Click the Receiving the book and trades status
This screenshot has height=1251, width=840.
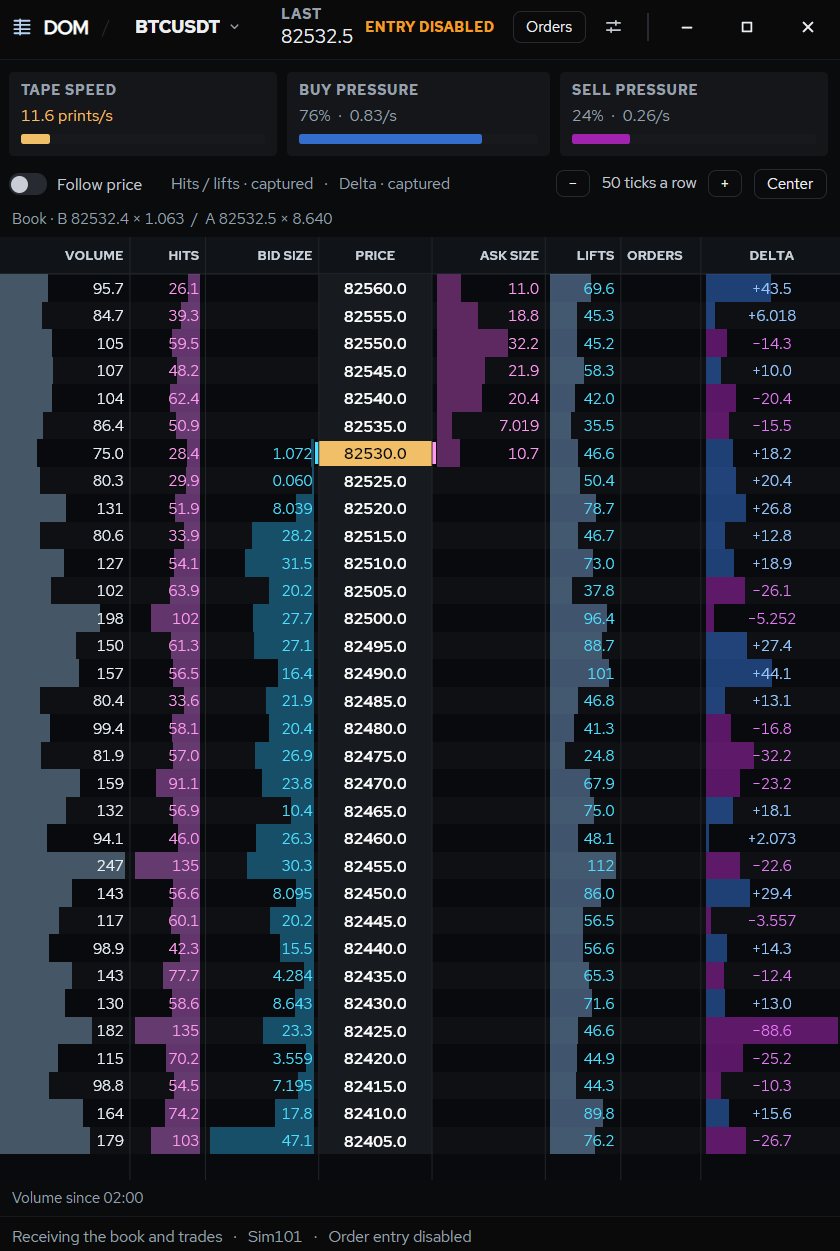click(x=117, y=1237)
